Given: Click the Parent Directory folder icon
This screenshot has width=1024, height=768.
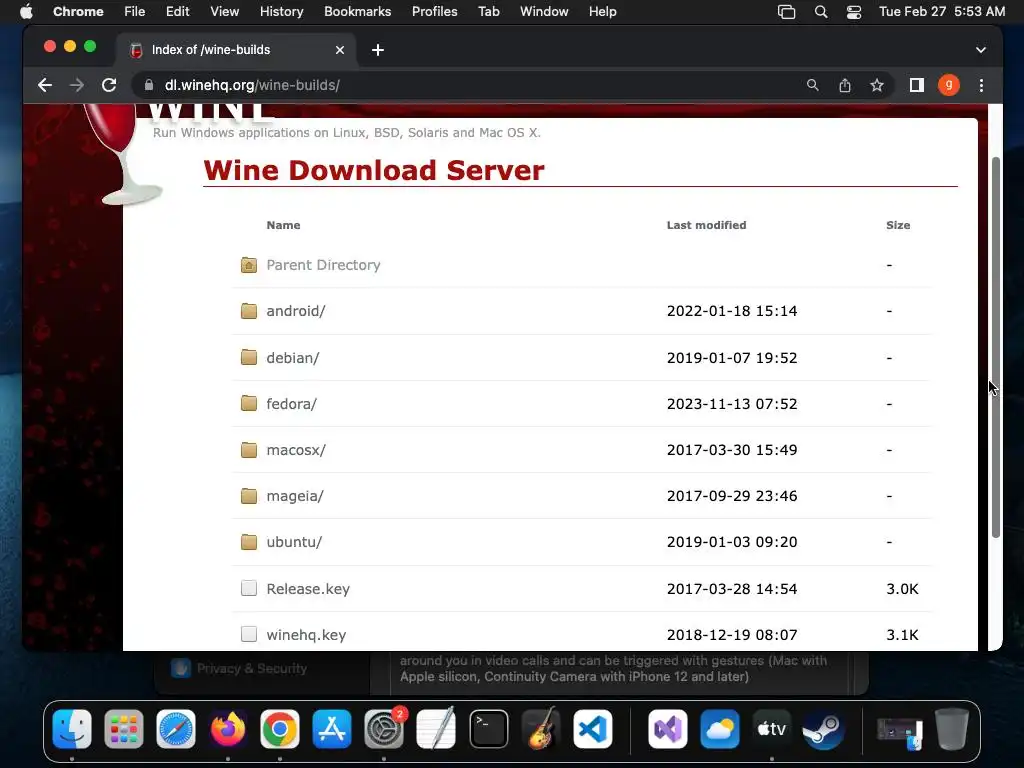Looking at the screenshot, I should pyautogui.click(x=249, y=264).
